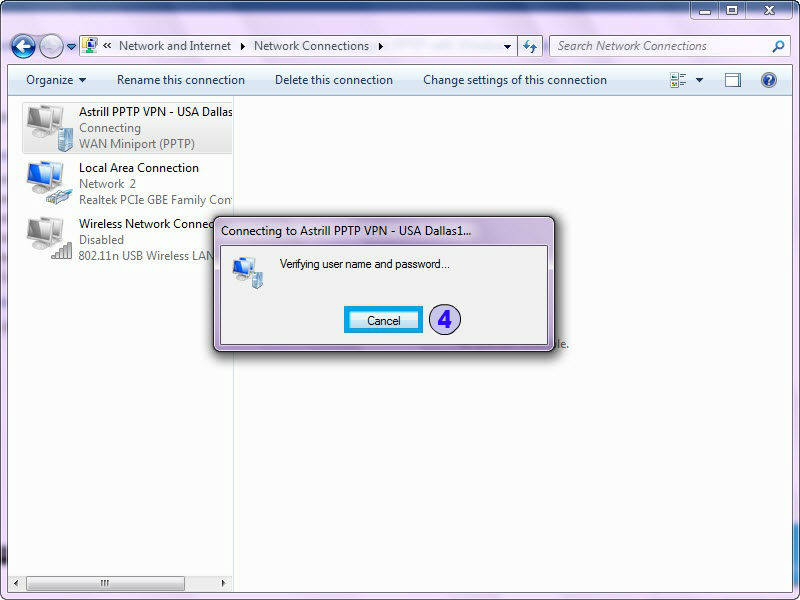Toggle the preview pane icon
Screen dimensions: 800x600
[733, 80]
